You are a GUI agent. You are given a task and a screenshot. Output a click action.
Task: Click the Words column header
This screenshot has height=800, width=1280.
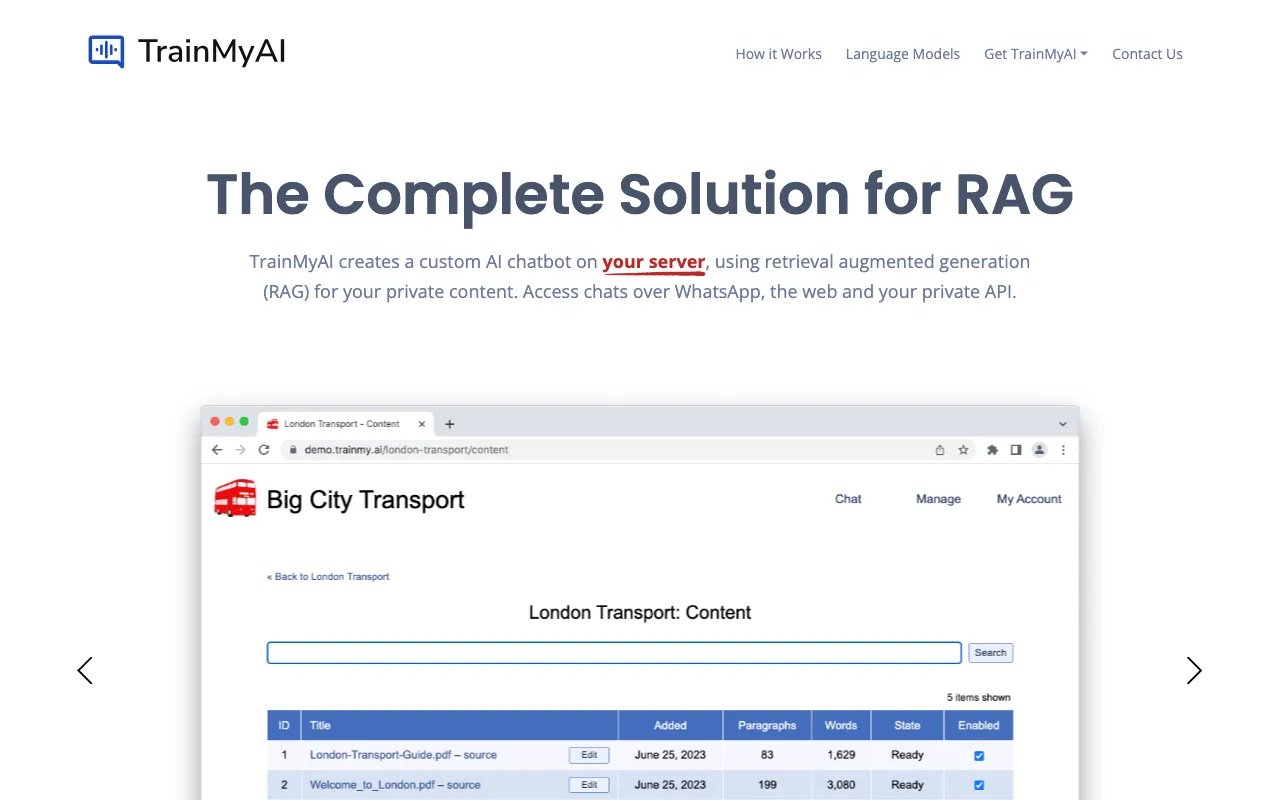click(x=841, y=726)
